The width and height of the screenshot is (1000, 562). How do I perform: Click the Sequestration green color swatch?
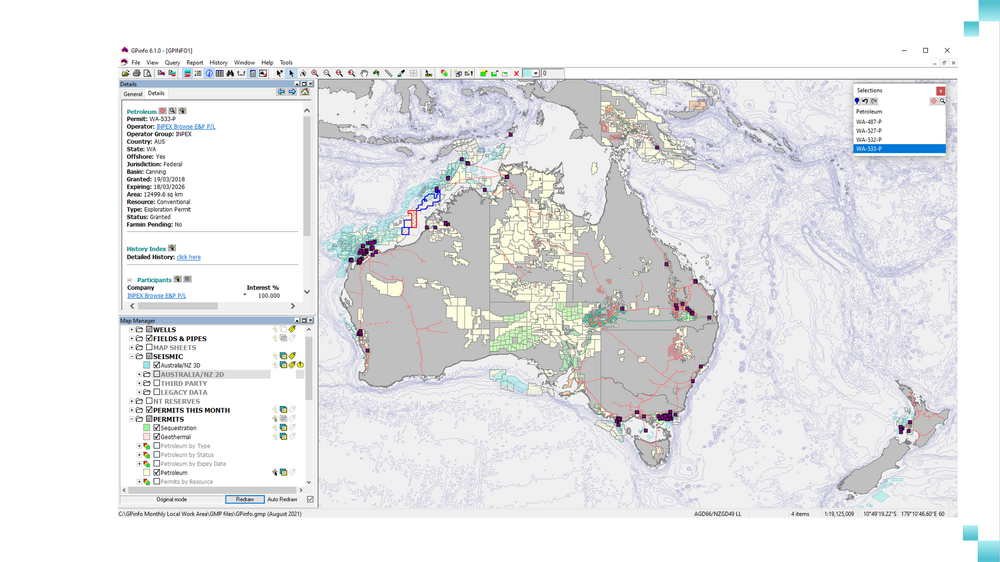click(146, 428)
